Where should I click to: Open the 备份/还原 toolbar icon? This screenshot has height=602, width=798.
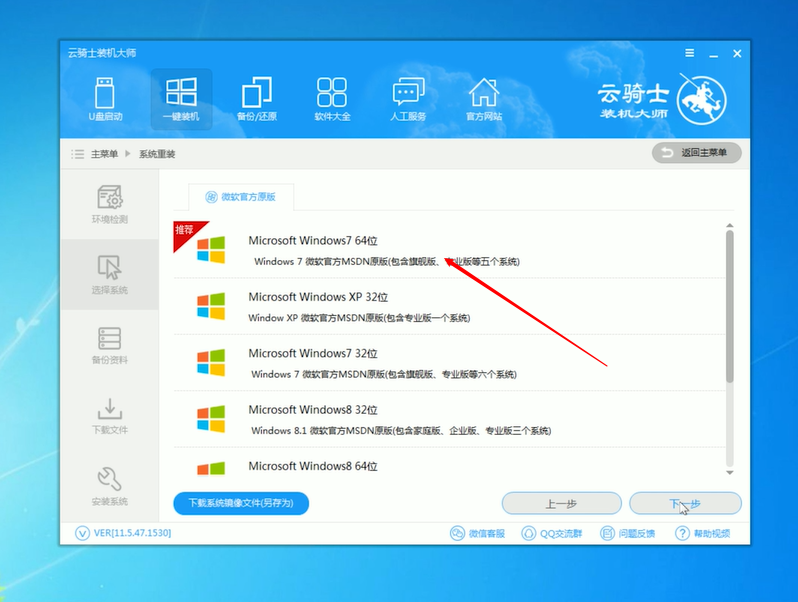point(257,99)
